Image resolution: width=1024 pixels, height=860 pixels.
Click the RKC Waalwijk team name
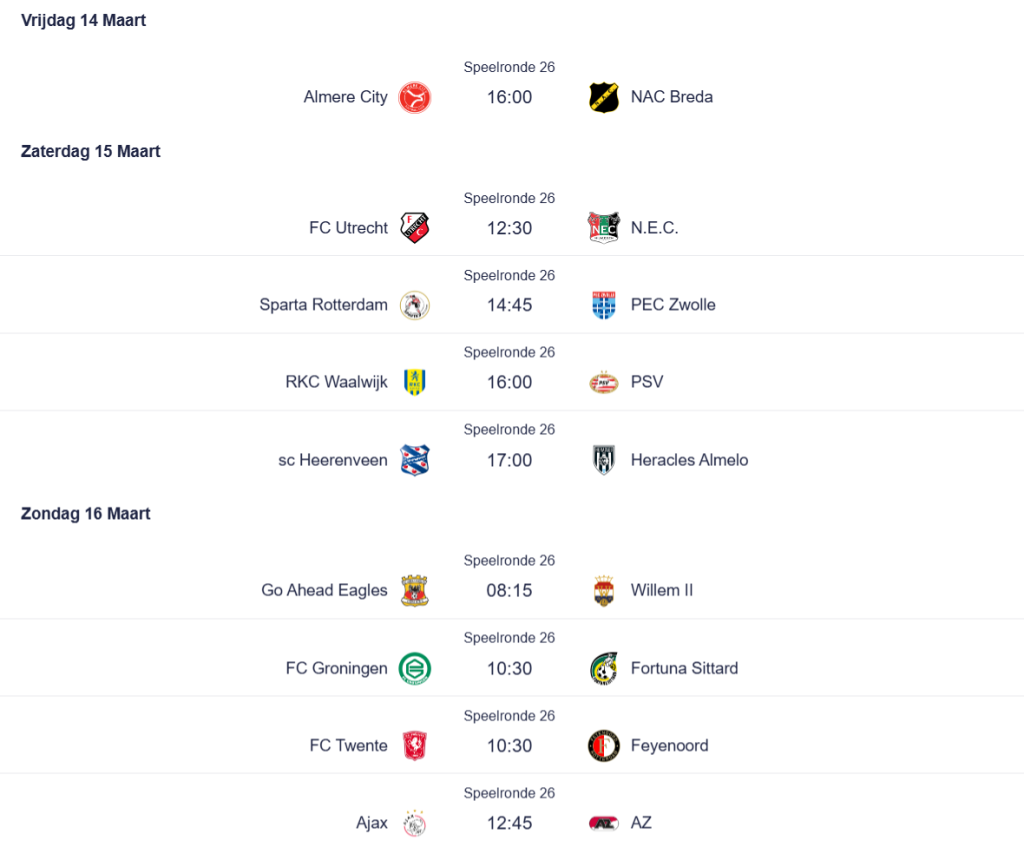pyautogui.click(x=336, y=382)
